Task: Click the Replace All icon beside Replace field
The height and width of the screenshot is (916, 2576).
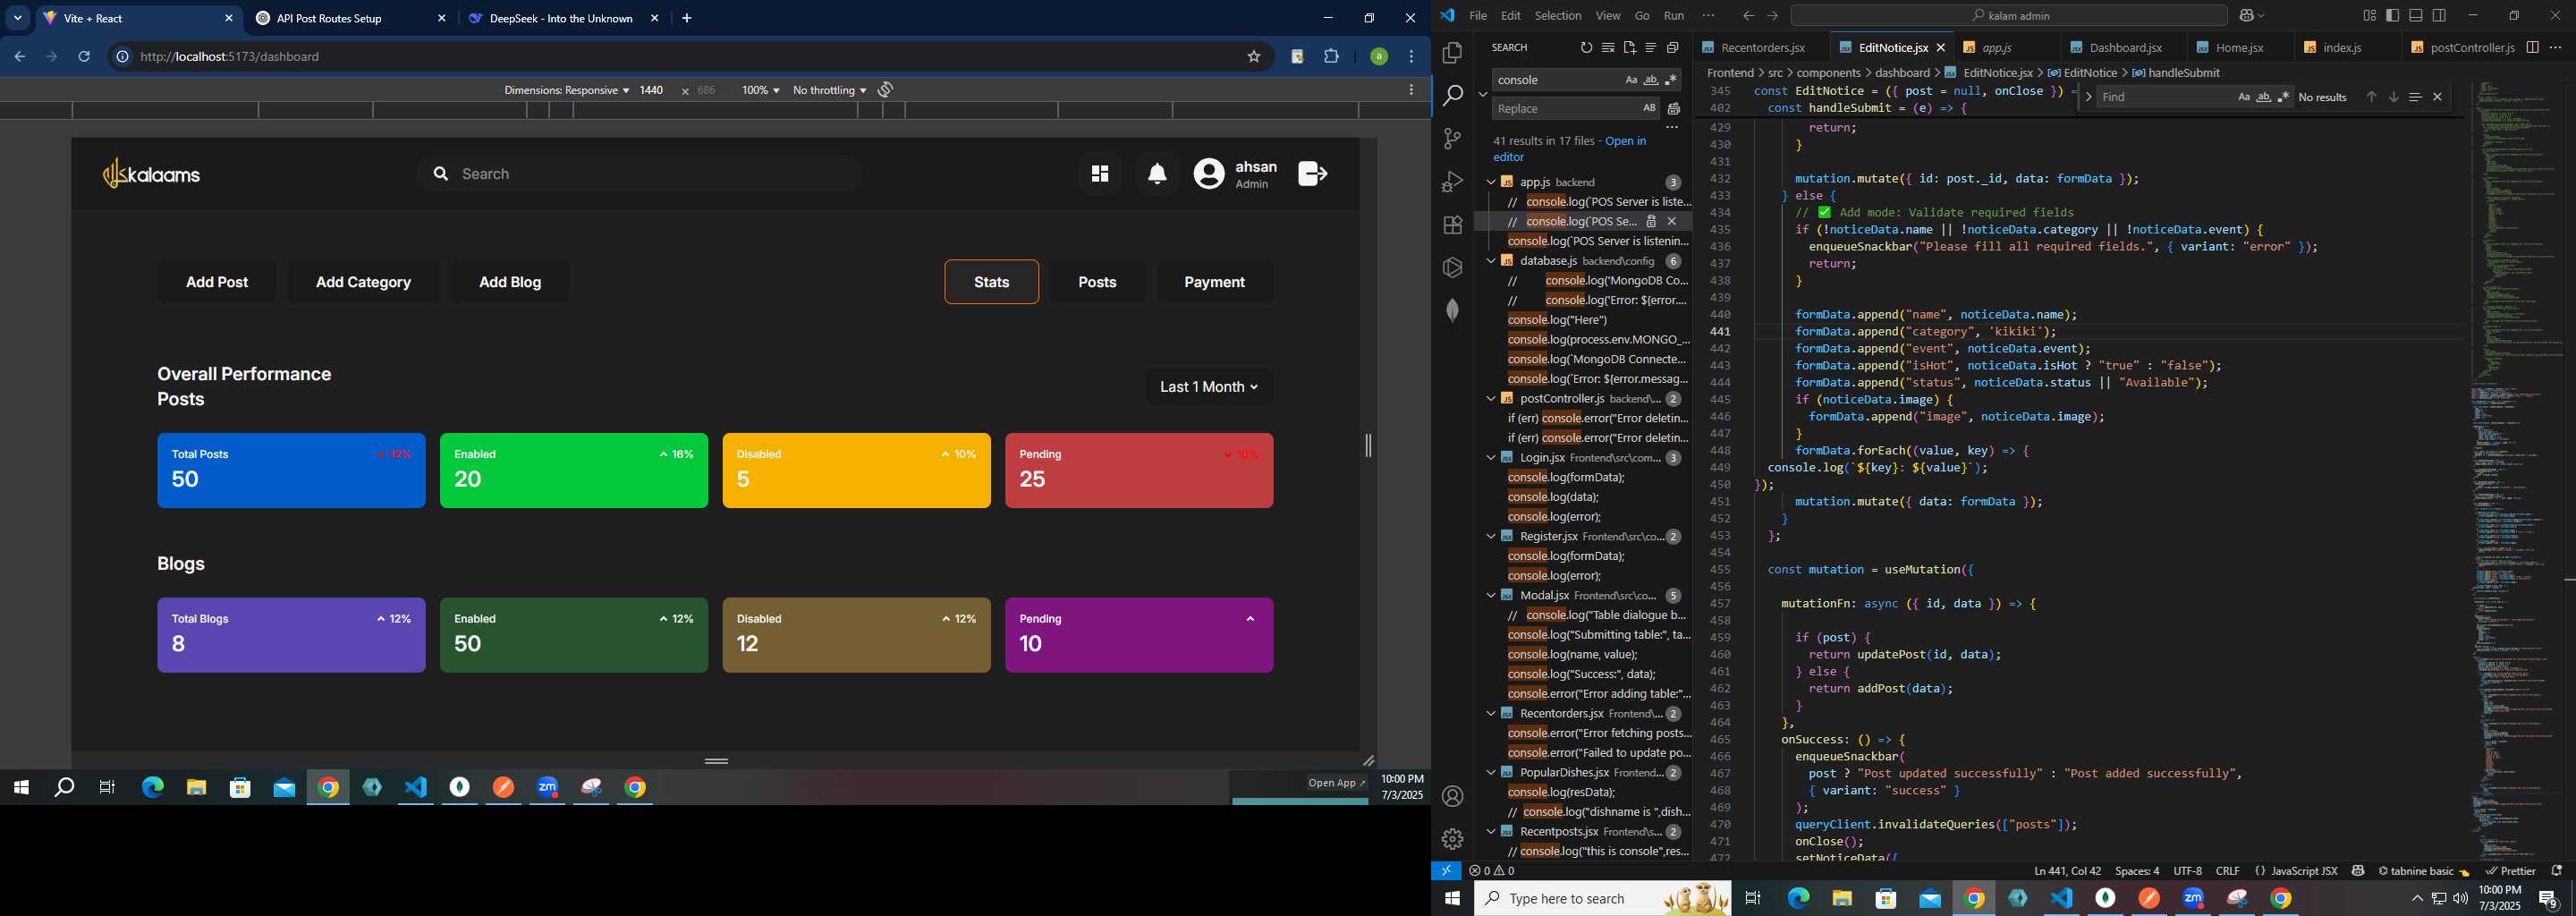Action: (x=1673, y=109)
